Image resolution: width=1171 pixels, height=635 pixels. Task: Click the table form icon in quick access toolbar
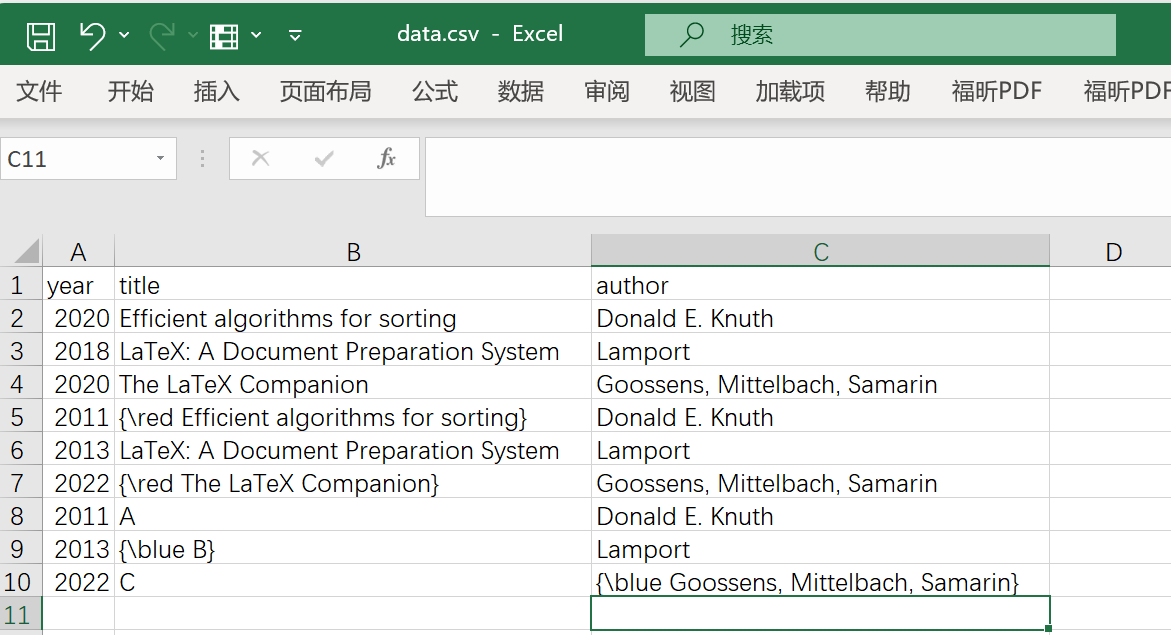point(224,35)
